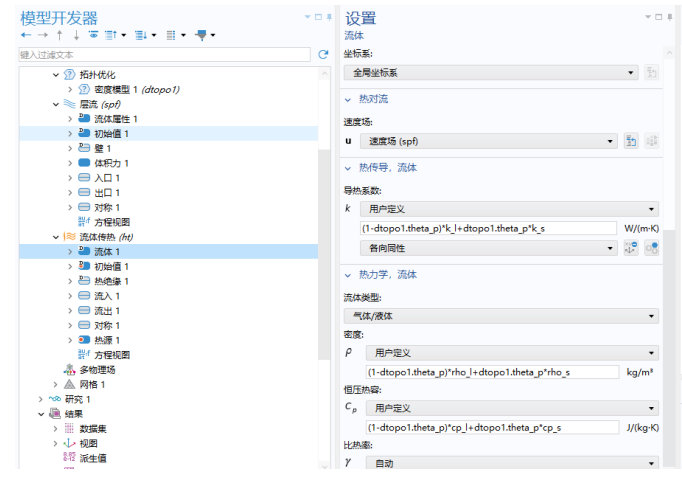Click the 研究 1 study icon
This screenshot has width=682, height=481.
pos(55,399)
